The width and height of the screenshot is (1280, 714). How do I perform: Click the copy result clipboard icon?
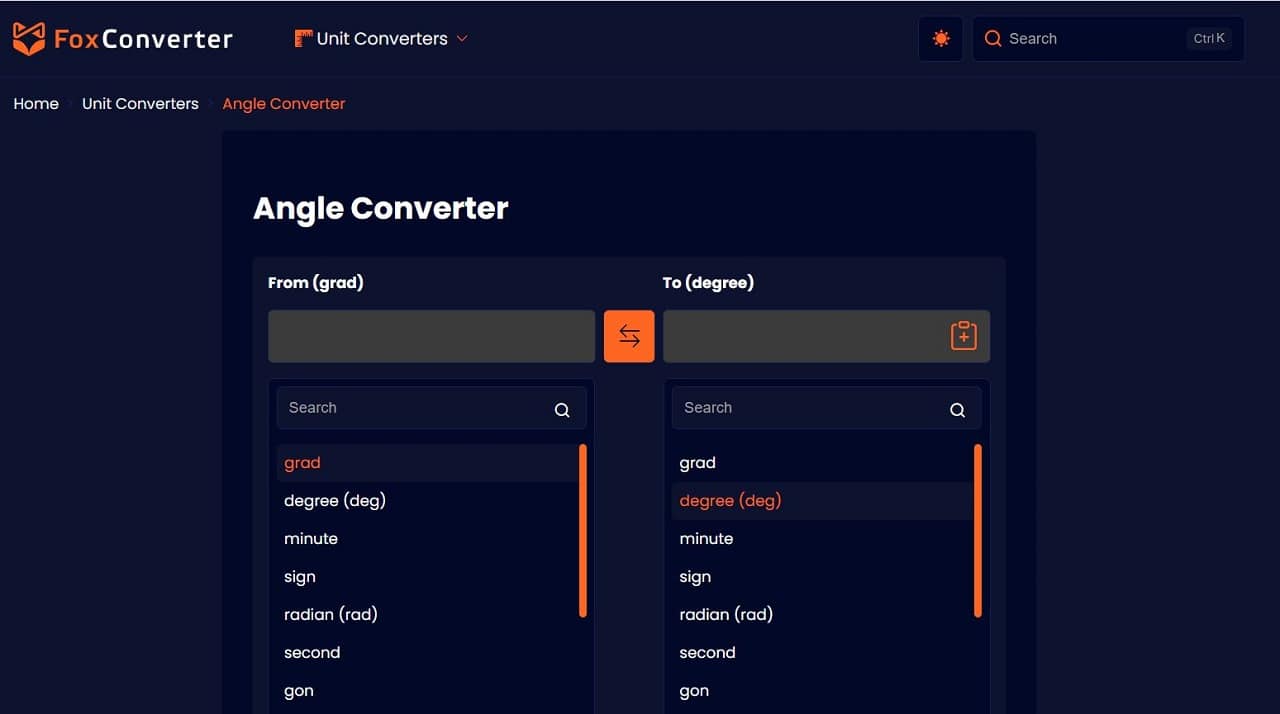click(963, 336)
